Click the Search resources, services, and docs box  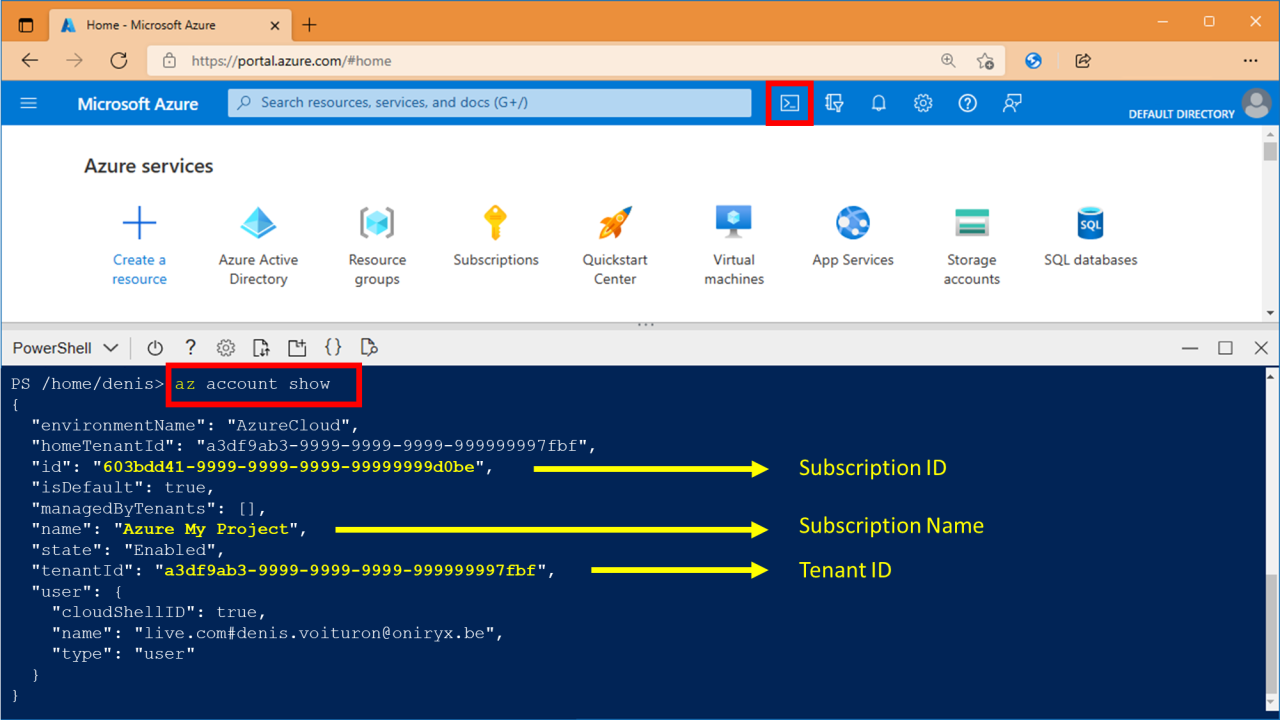489,103
